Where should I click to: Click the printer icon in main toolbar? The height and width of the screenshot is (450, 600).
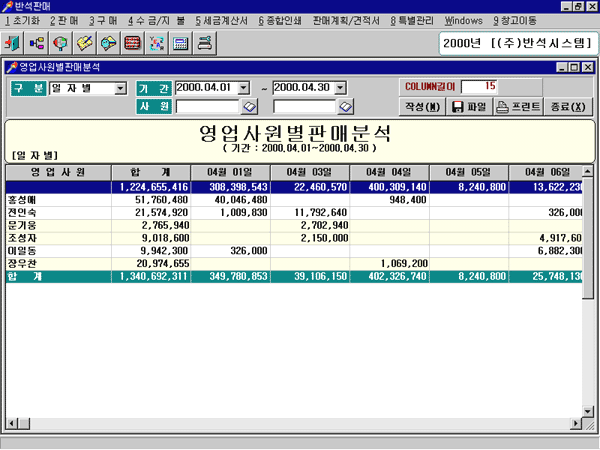click(205, 43)
